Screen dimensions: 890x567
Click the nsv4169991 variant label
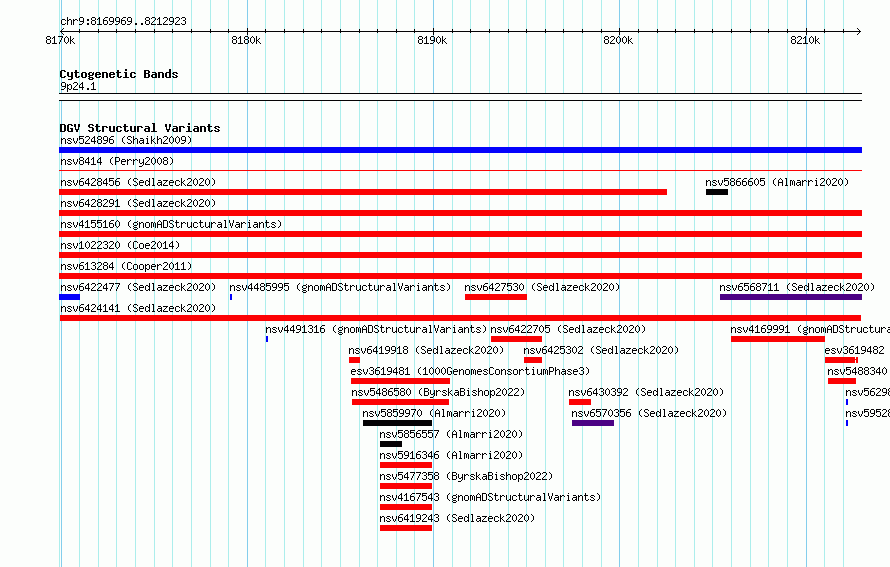(x=810, y=329)
